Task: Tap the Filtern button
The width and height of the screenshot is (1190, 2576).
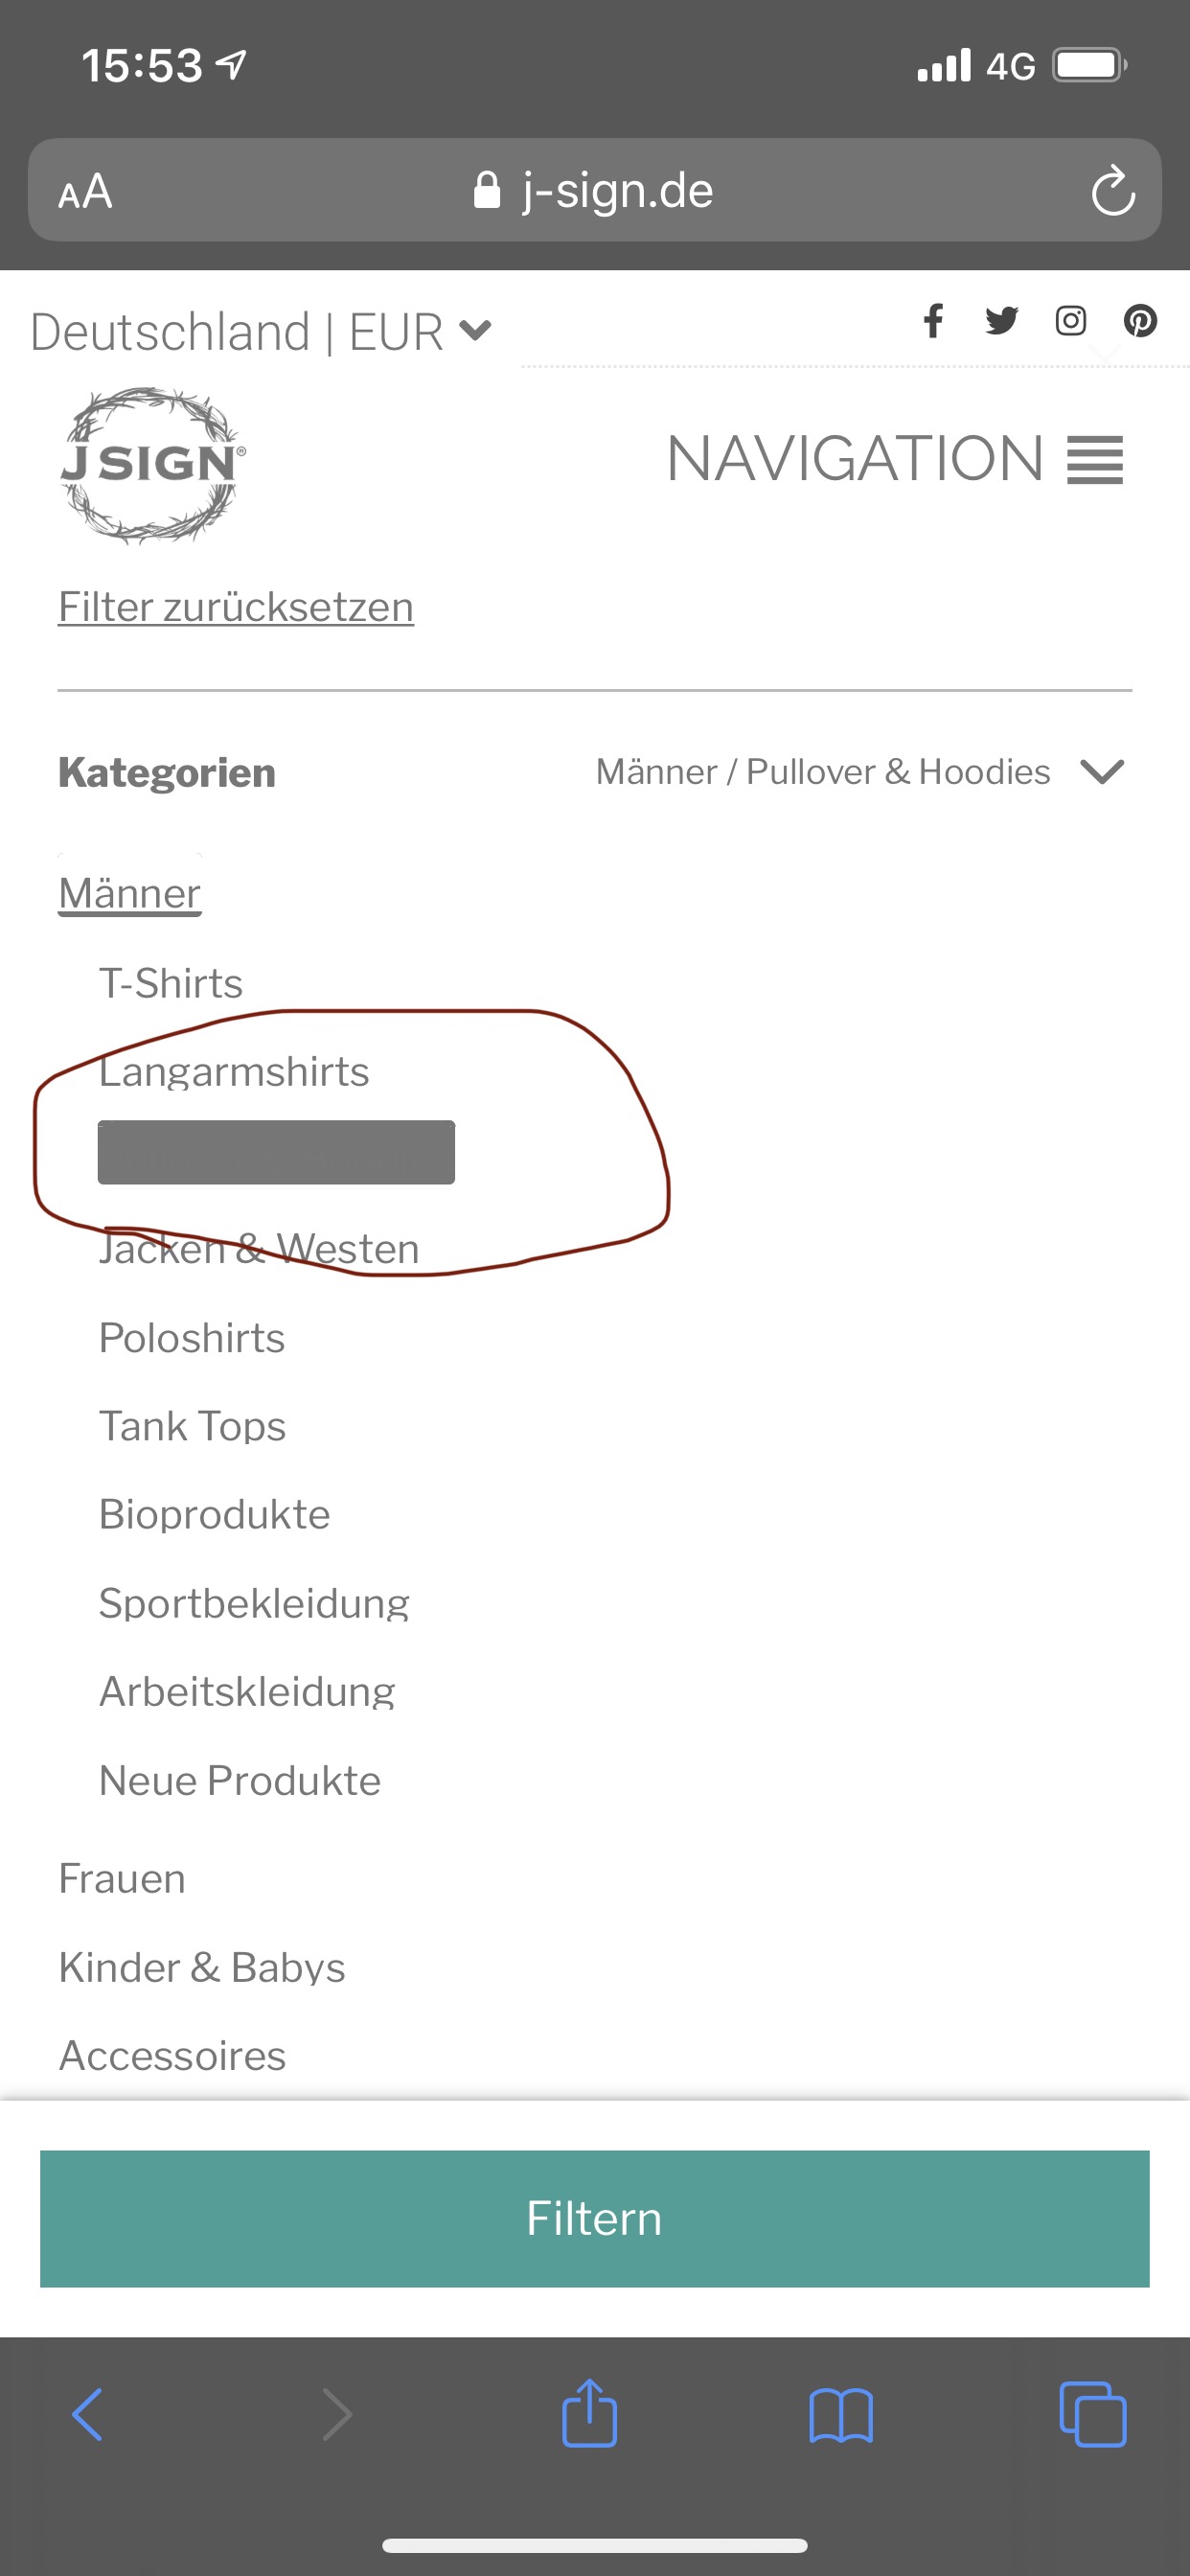Action: click(x=595, y=2218)
